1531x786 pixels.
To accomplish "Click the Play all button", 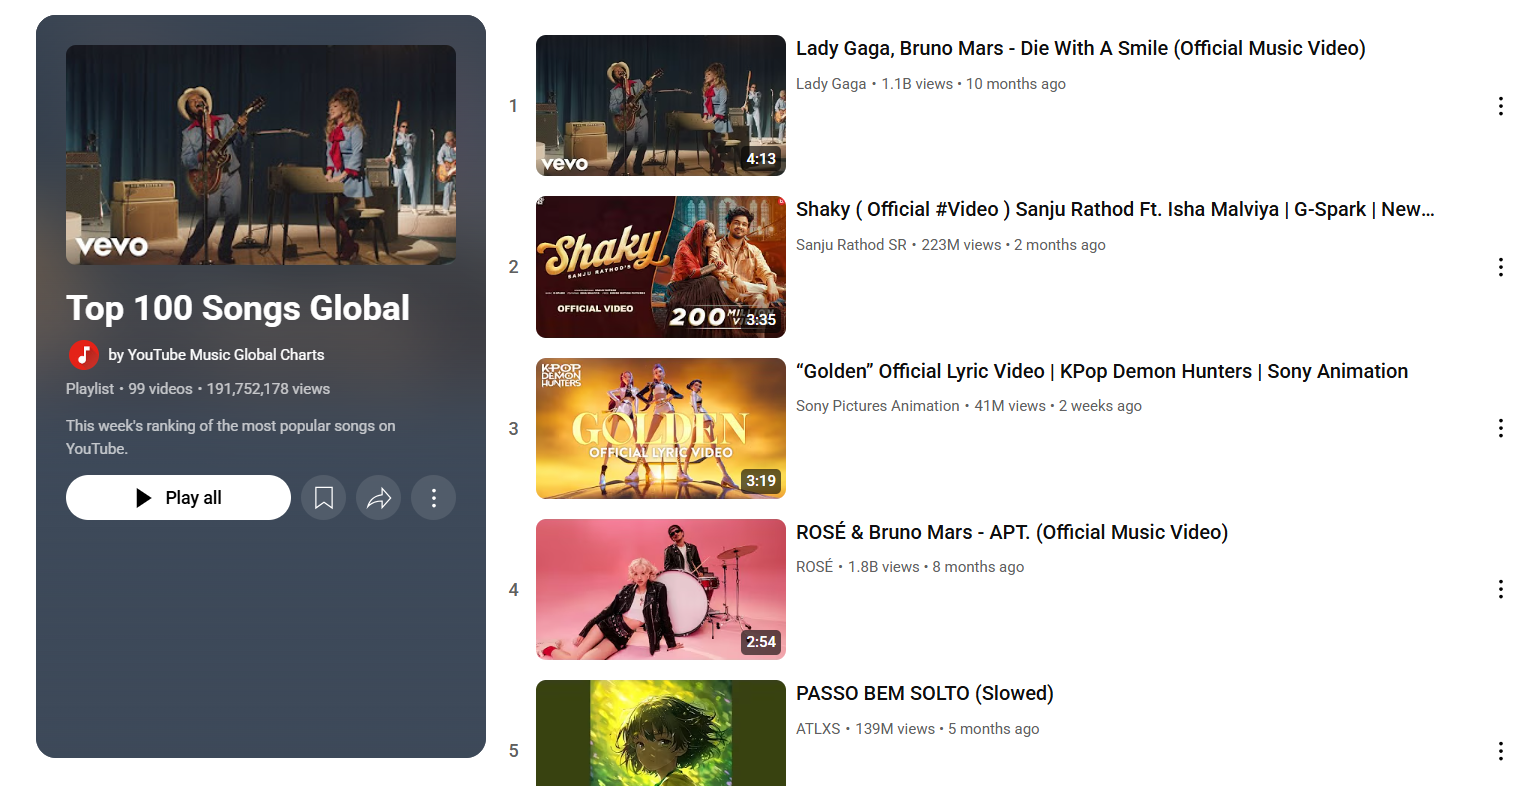I will tap(178, 498).
